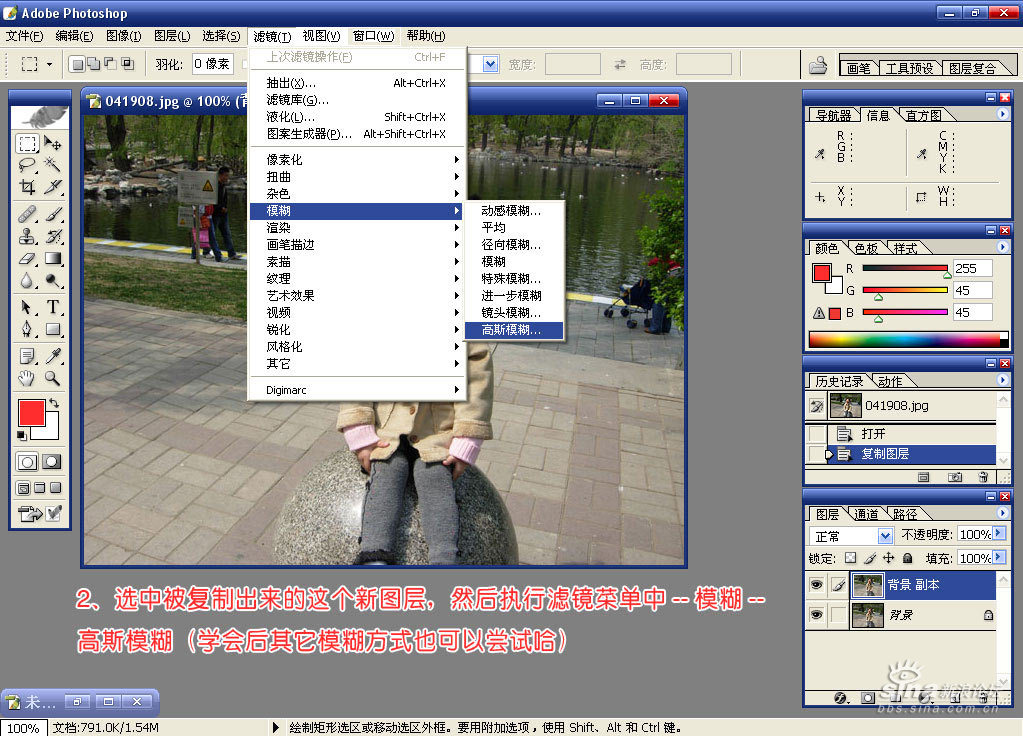Toggle lock transparent pixels
Viewport: 1023px width, 736px height.
click(850, 558)
